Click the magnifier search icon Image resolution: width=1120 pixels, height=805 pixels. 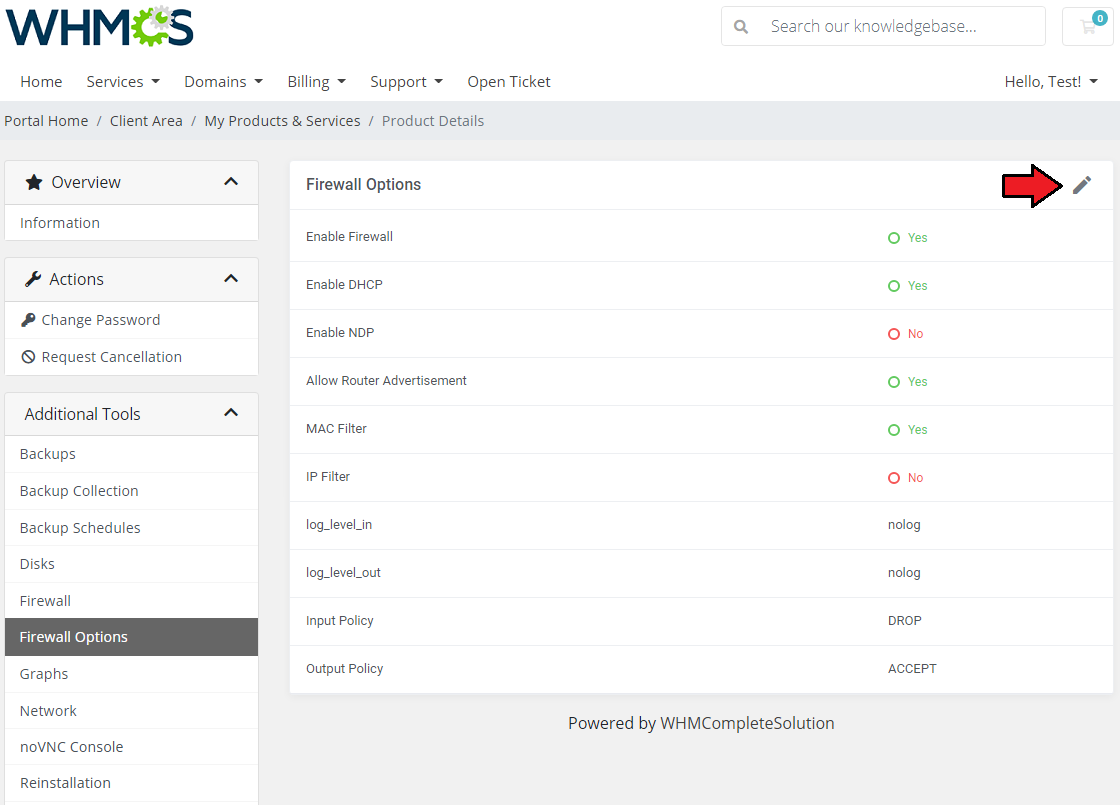pos(741,27)
